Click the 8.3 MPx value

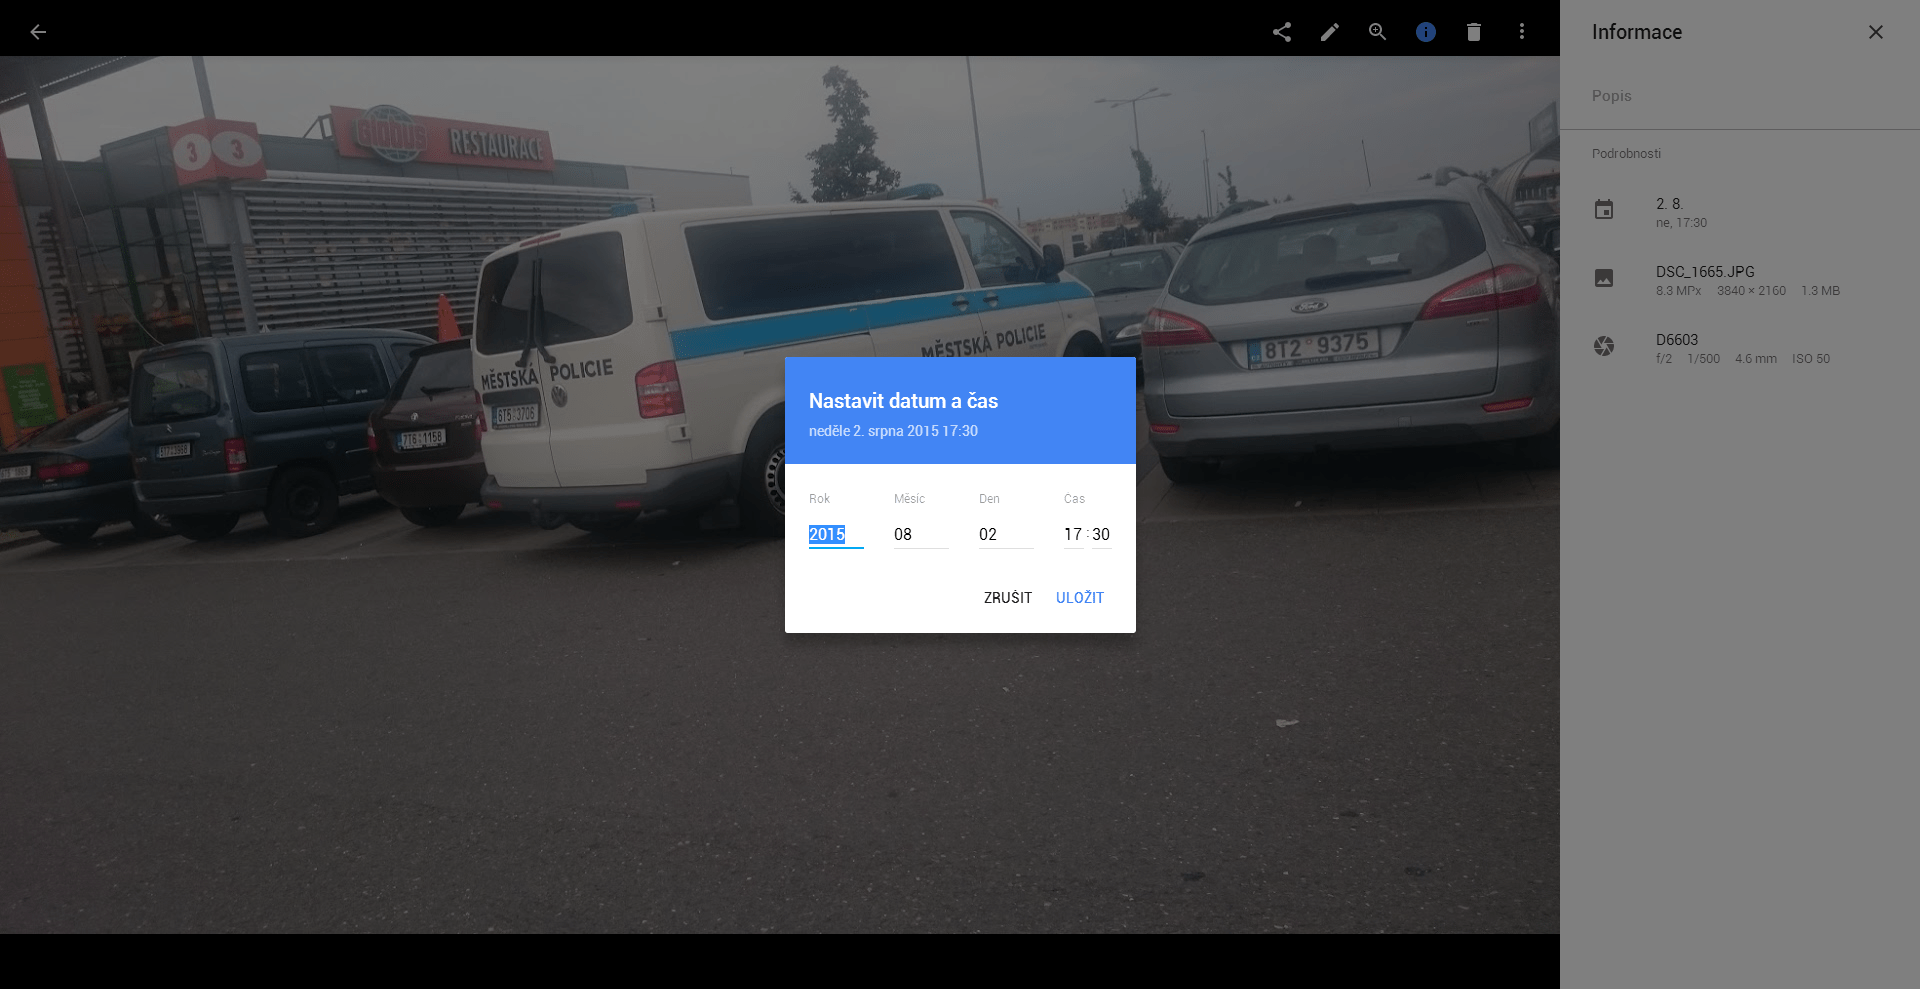[x=1678, y=291]
